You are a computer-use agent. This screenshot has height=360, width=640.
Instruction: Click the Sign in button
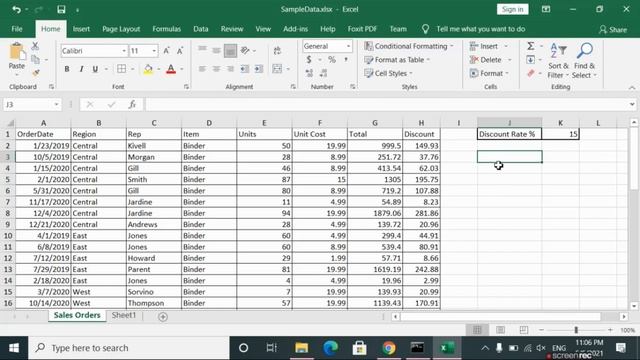512,9
